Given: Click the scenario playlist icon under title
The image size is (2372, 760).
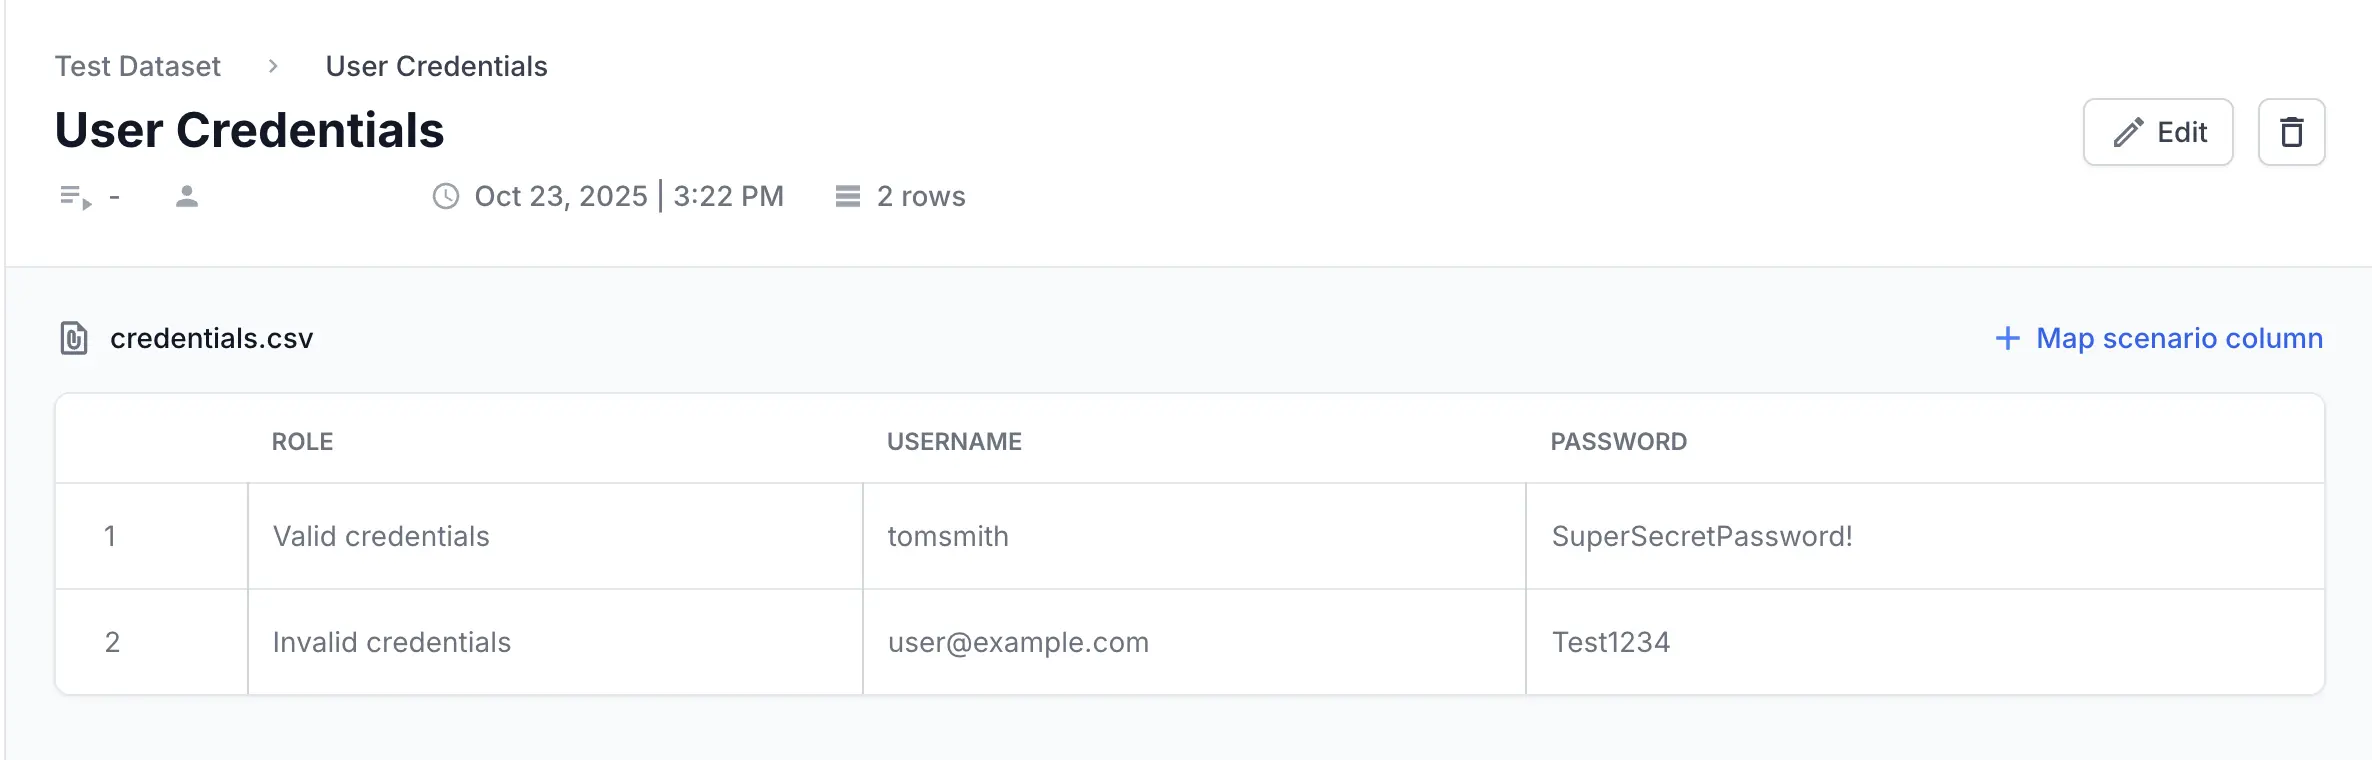Looking at the screenshot, I should (x=75, y=197).
